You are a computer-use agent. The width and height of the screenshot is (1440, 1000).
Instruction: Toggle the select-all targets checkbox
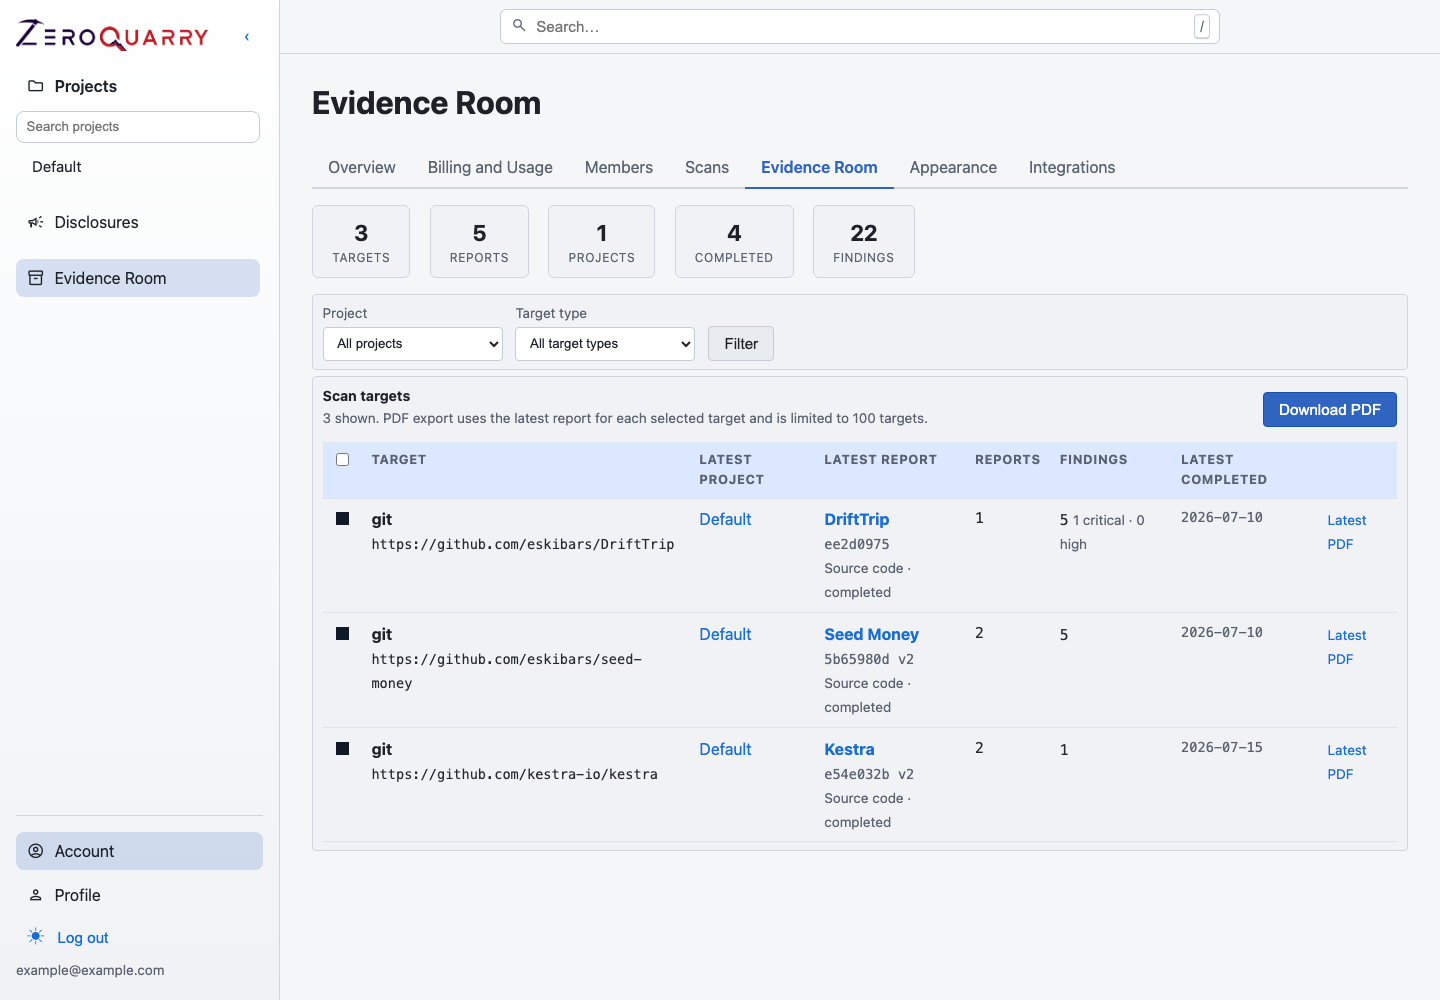343,460
